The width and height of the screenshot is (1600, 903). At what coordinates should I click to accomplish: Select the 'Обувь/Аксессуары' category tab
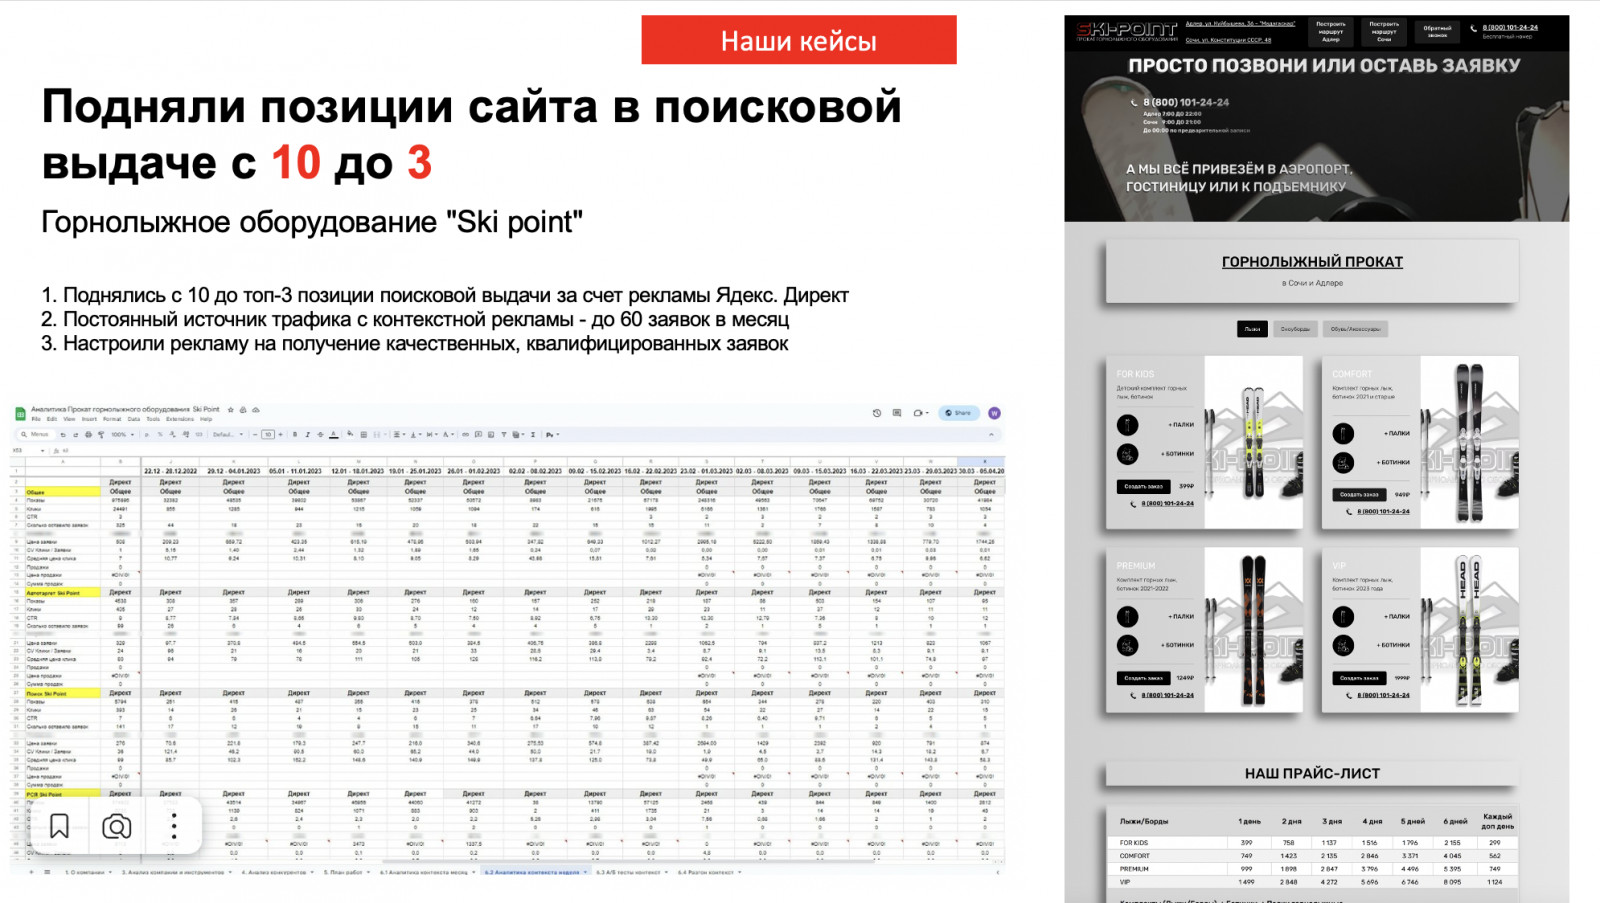[1355, 329]
